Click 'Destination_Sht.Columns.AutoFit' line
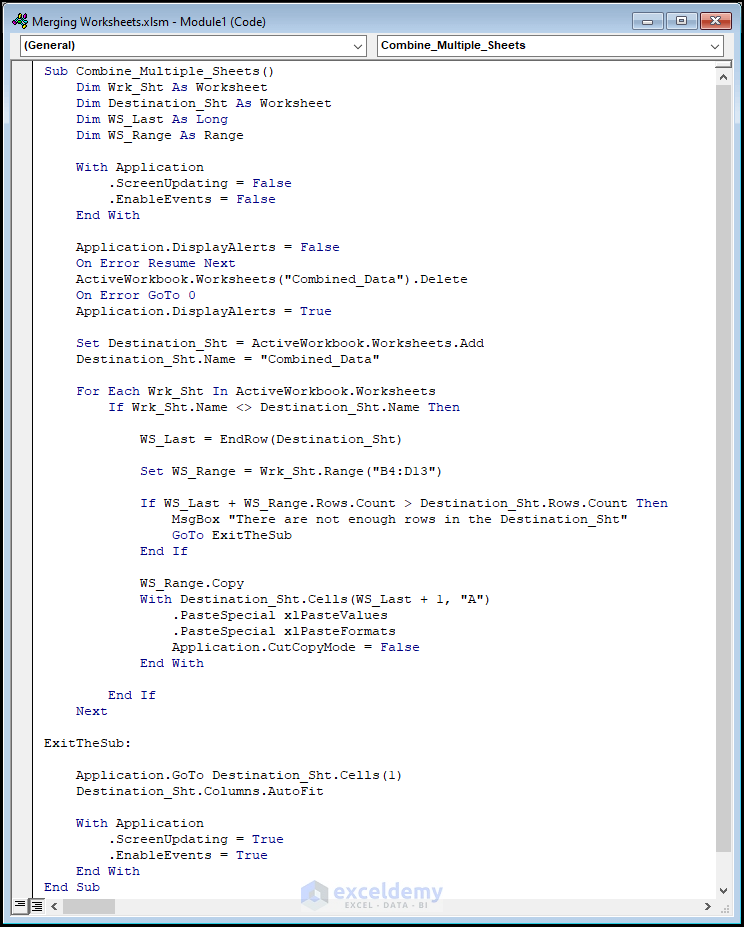This screenshot has width=744, height=927. pyautogui.click(x=200, y=790)
